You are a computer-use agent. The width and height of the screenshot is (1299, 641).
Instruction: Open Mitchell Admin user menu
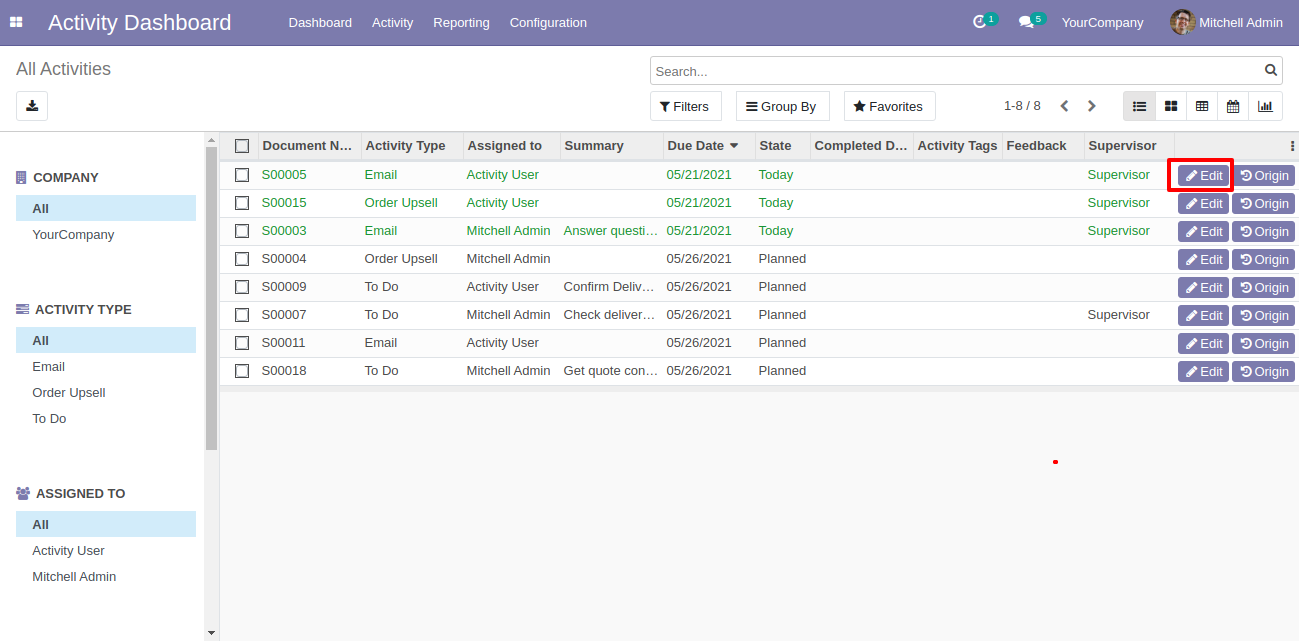pos(1227,22)
